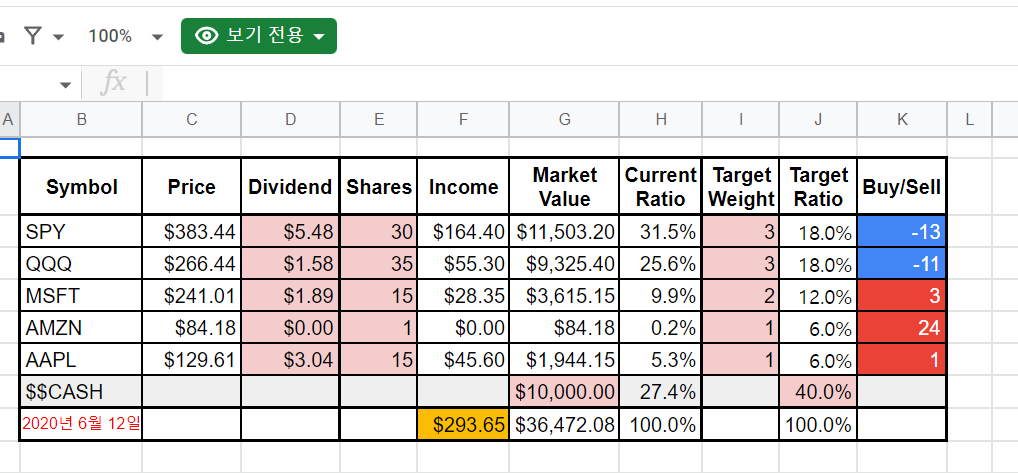This screenshot has height=473, width=1018.
Task: Select SPY current ratio 31.5%
Action: [x=660, y=231]
